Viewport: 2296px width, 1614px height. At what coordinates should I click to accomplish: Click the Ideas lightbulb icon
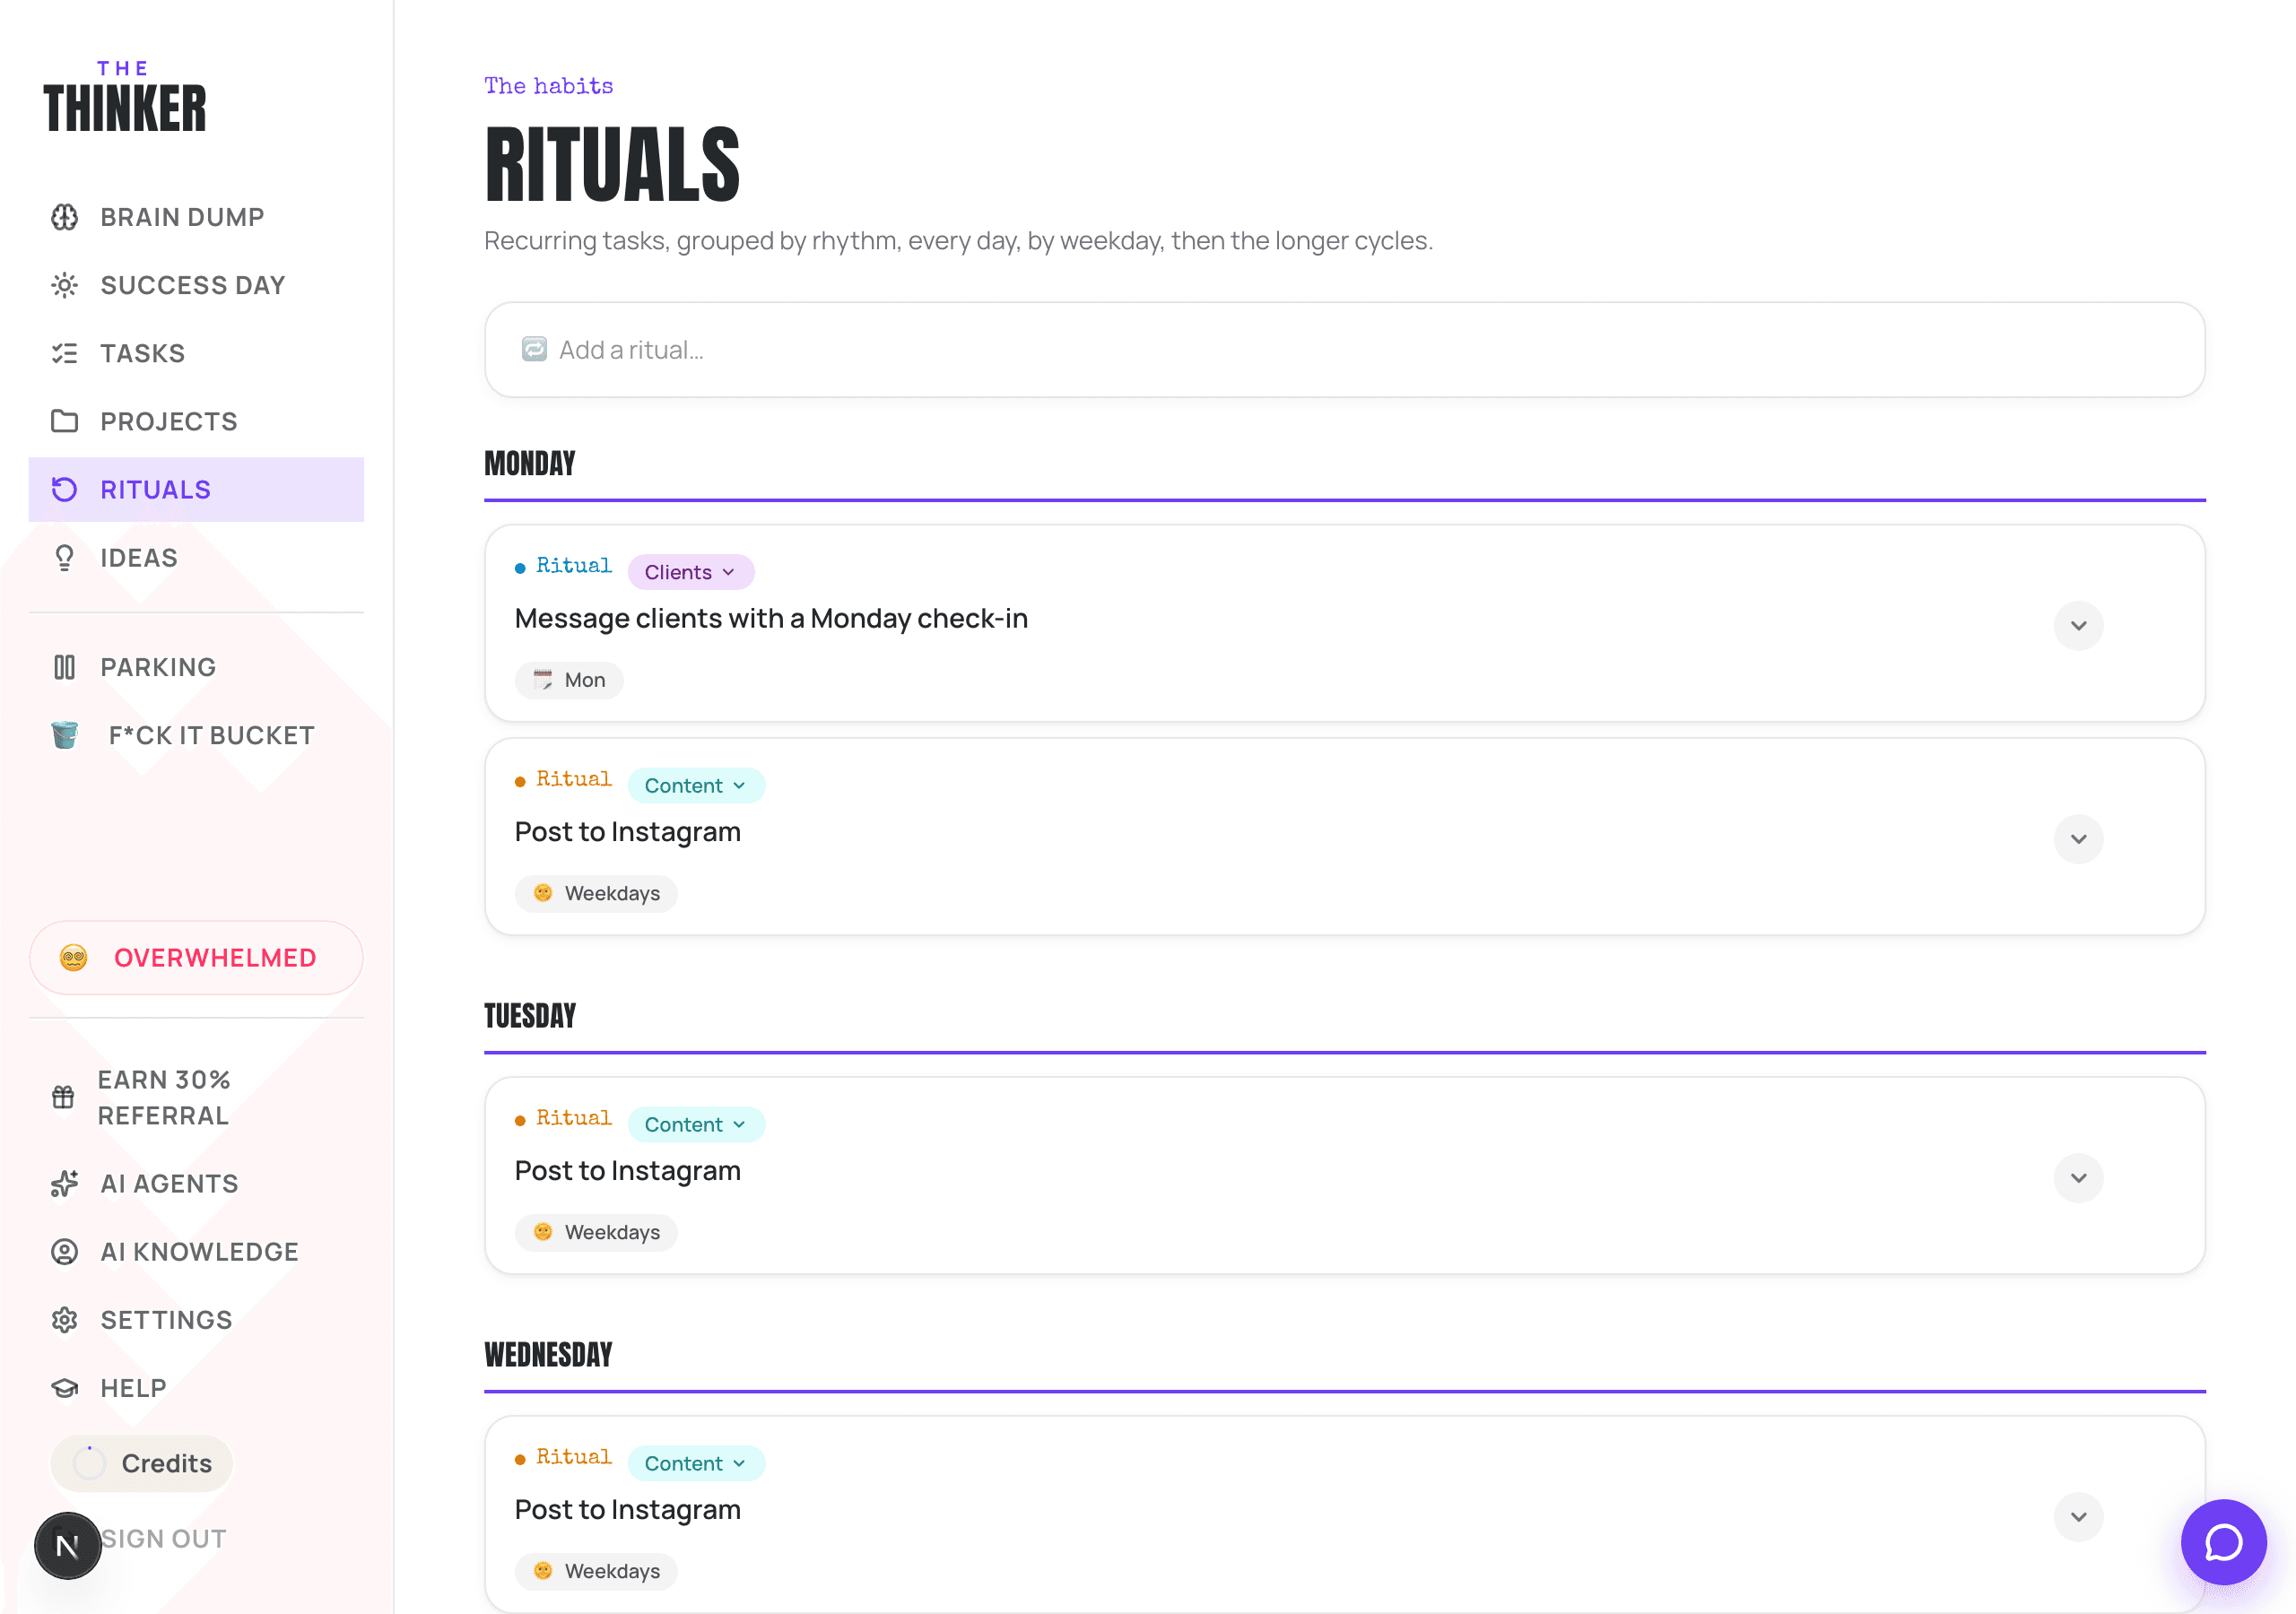64,558
